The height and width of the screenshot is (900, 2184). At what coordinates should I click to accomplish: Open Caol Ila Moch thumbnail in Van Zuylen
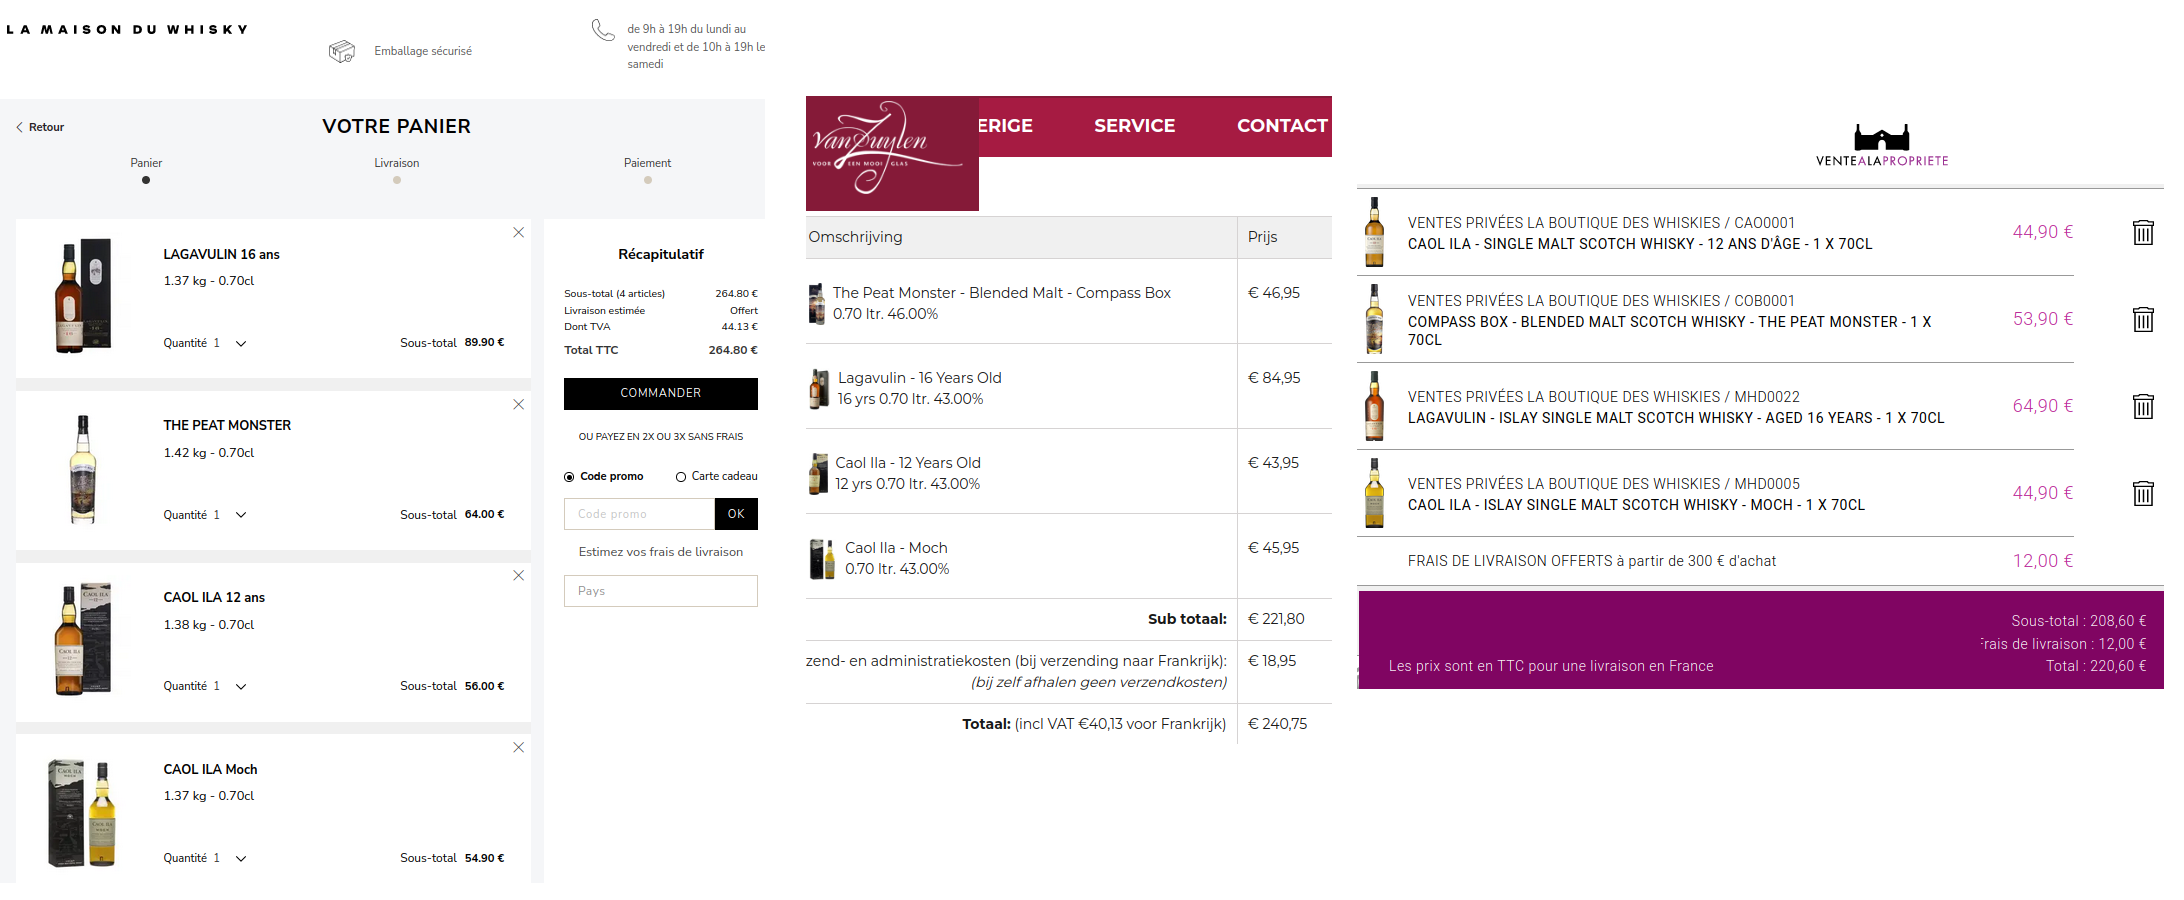pyautogui.click(x=822, y=558)
